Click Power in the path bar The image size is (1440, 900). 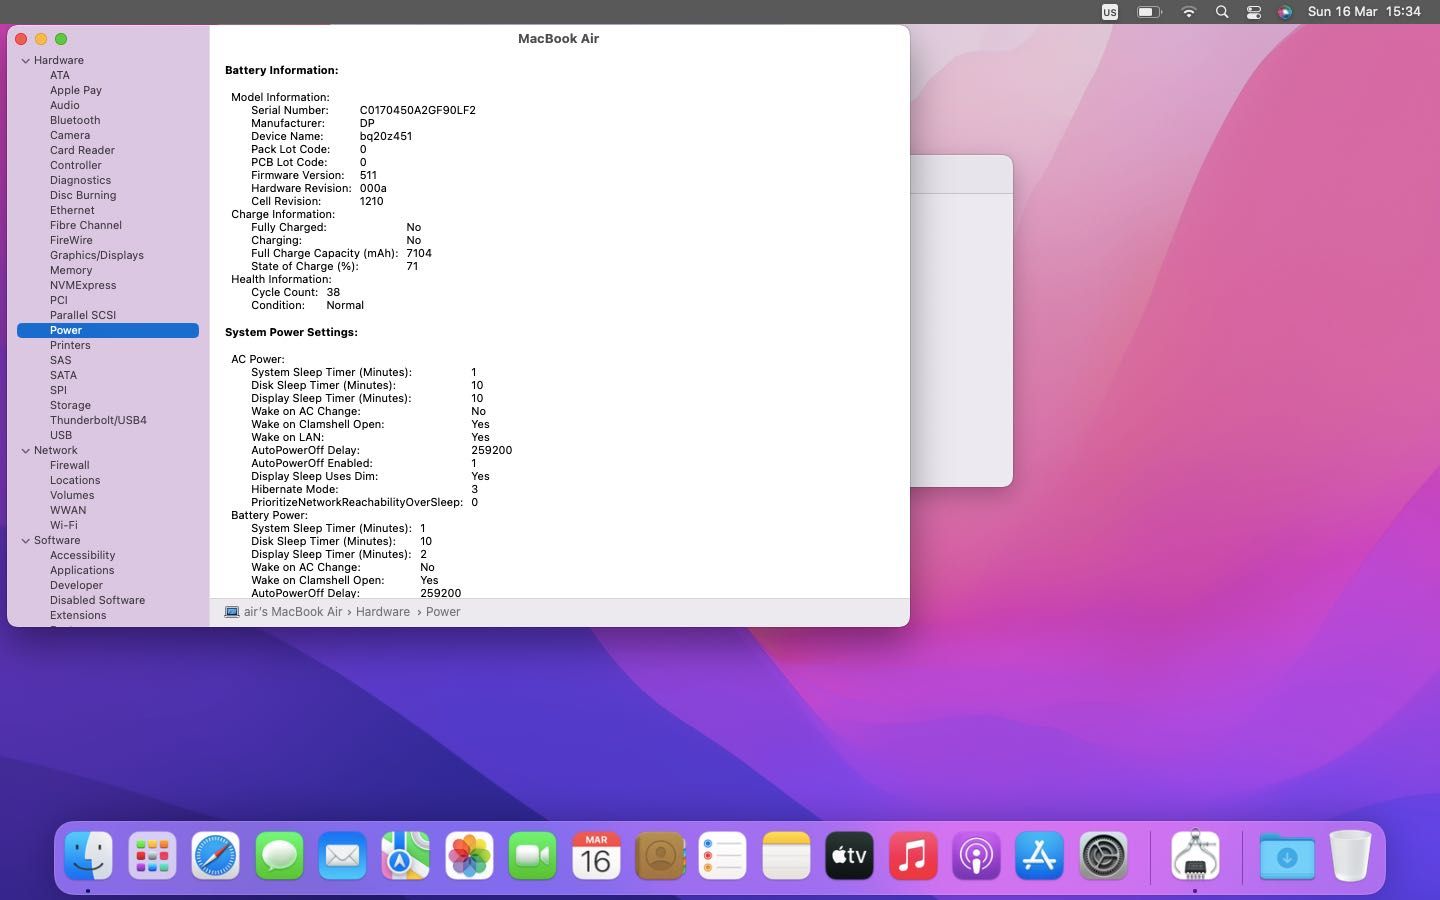click(x=443, y=612)
